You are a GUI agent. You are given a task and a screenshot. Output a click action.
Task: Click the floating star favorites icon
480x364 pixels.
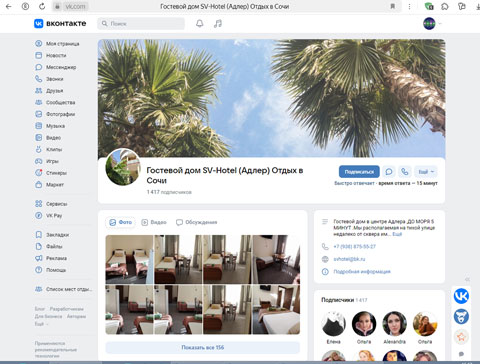tap(461, 336)
